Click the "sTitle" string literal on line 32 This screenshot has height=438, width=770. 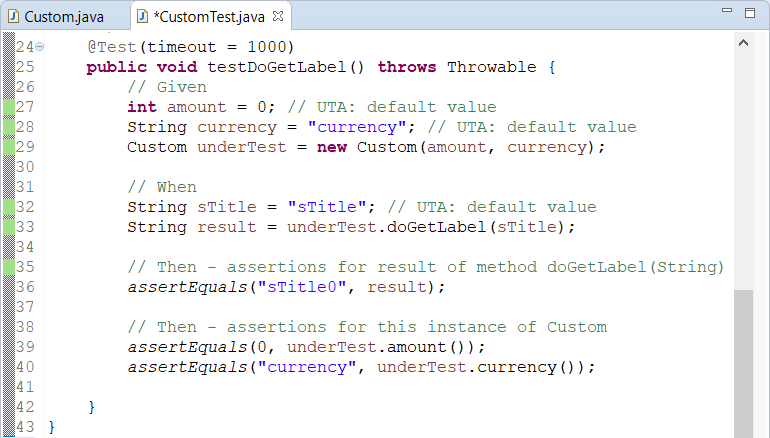327,207
